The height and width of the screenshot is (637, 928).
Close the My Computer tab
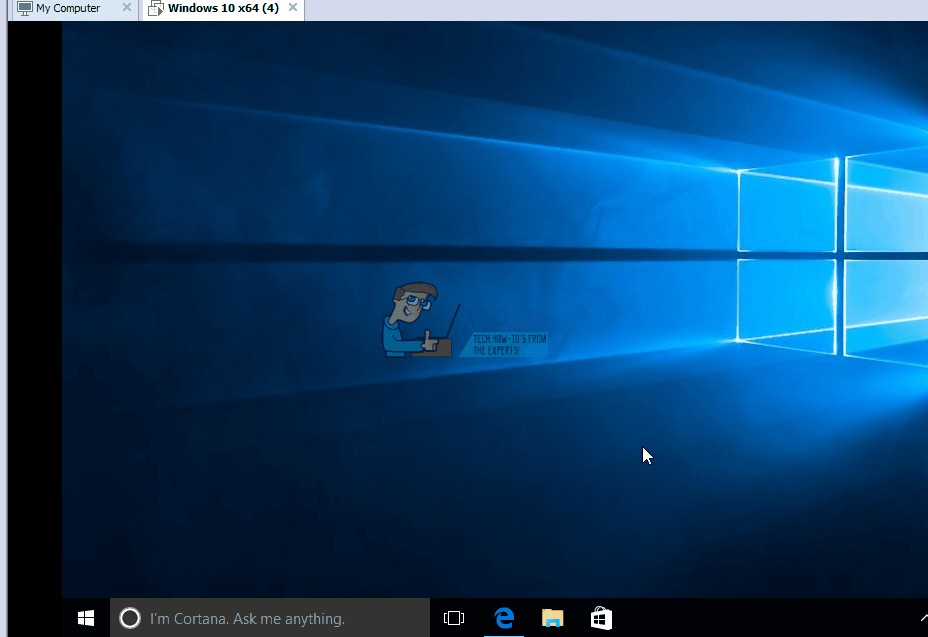(126, 8)
